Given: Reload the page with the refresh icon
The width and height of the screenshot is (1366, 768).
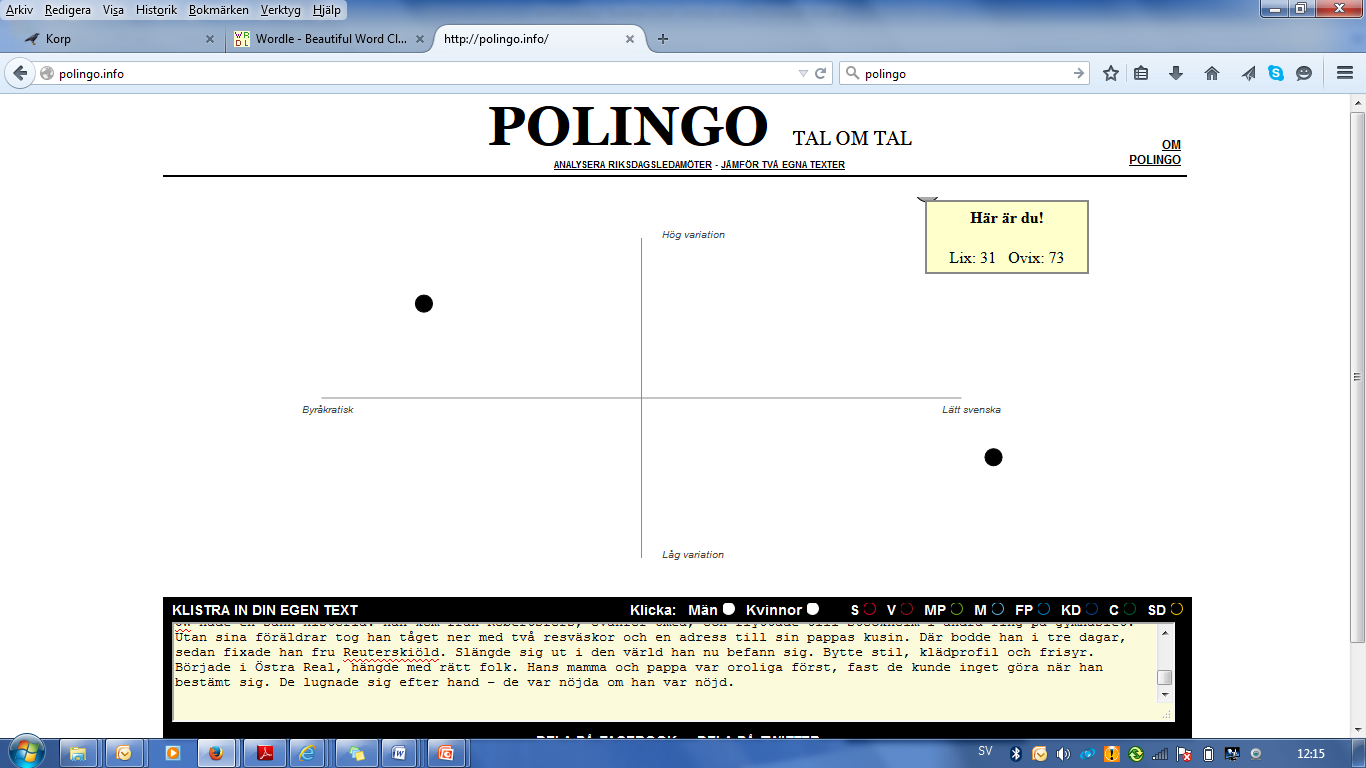Looking at the screenshot, I should tap(821, 73).
